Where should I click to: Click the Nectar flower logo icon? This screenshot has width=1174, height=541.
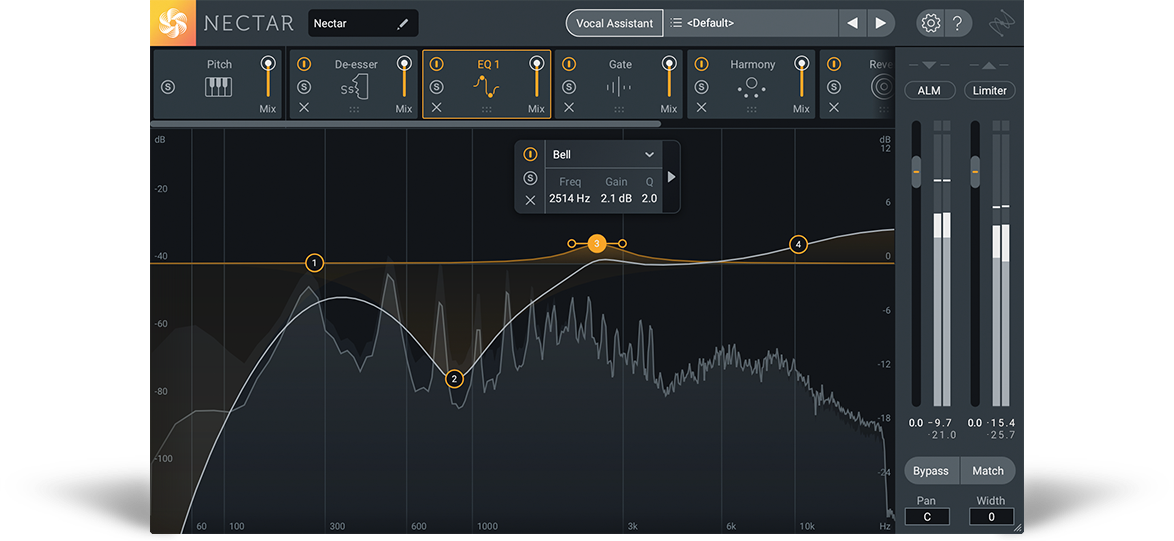pyautogui.click(x=172, y=23)
